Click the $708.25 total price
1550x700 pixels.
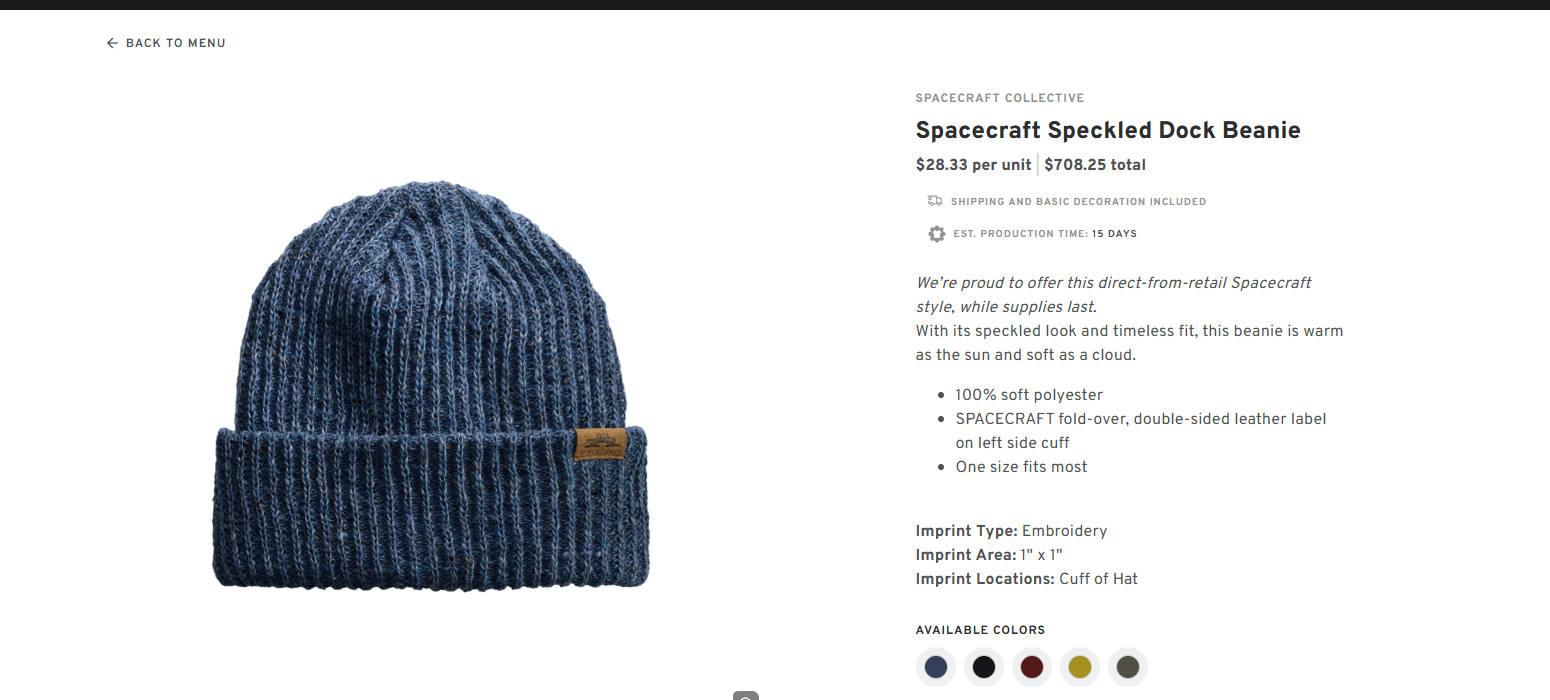(x=1095, y=165)
